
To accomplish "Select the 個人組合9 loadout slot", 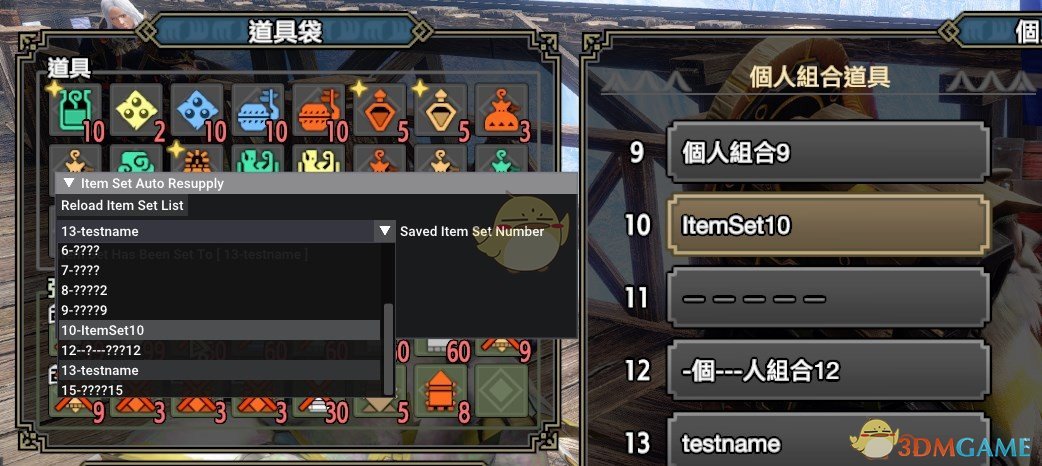I will coord(828,153).
